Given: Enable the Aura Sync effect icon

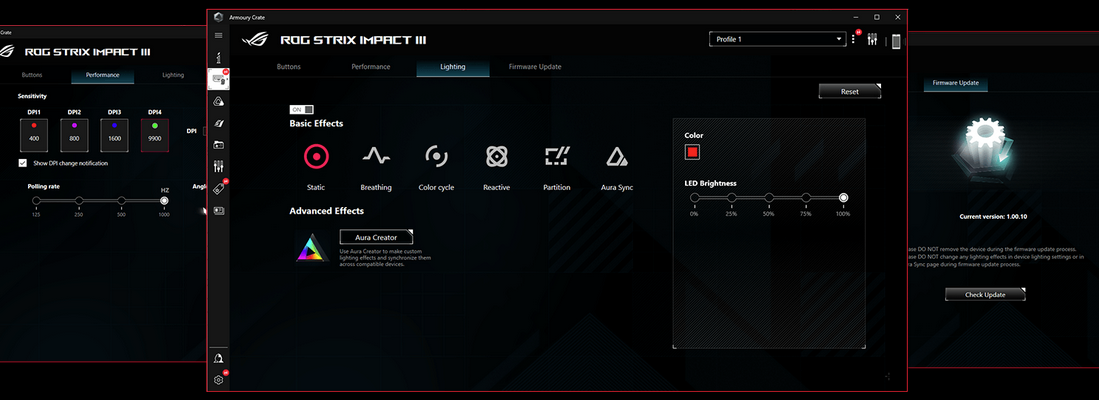Looking at the screenshot, I should (x=616, y=156).
